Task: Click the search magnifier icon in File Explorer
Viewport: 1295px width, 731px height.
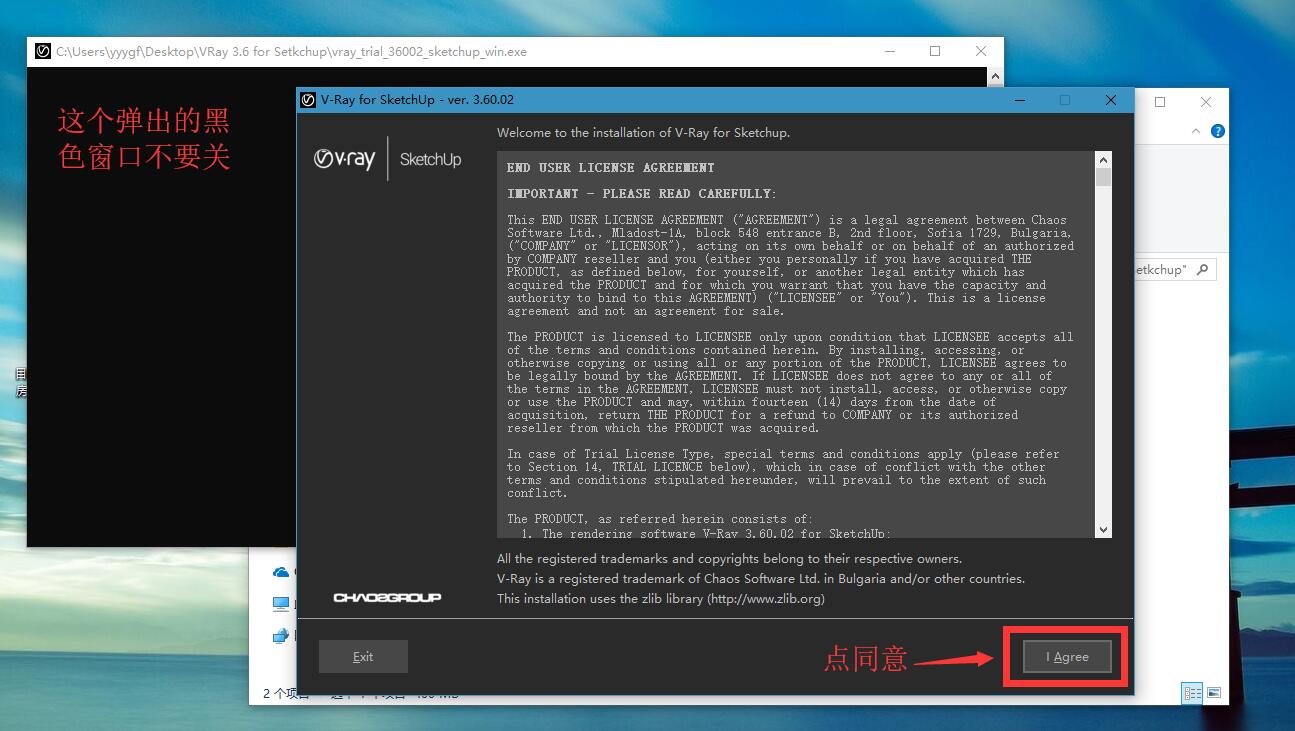Action: tap(1202, 270)
